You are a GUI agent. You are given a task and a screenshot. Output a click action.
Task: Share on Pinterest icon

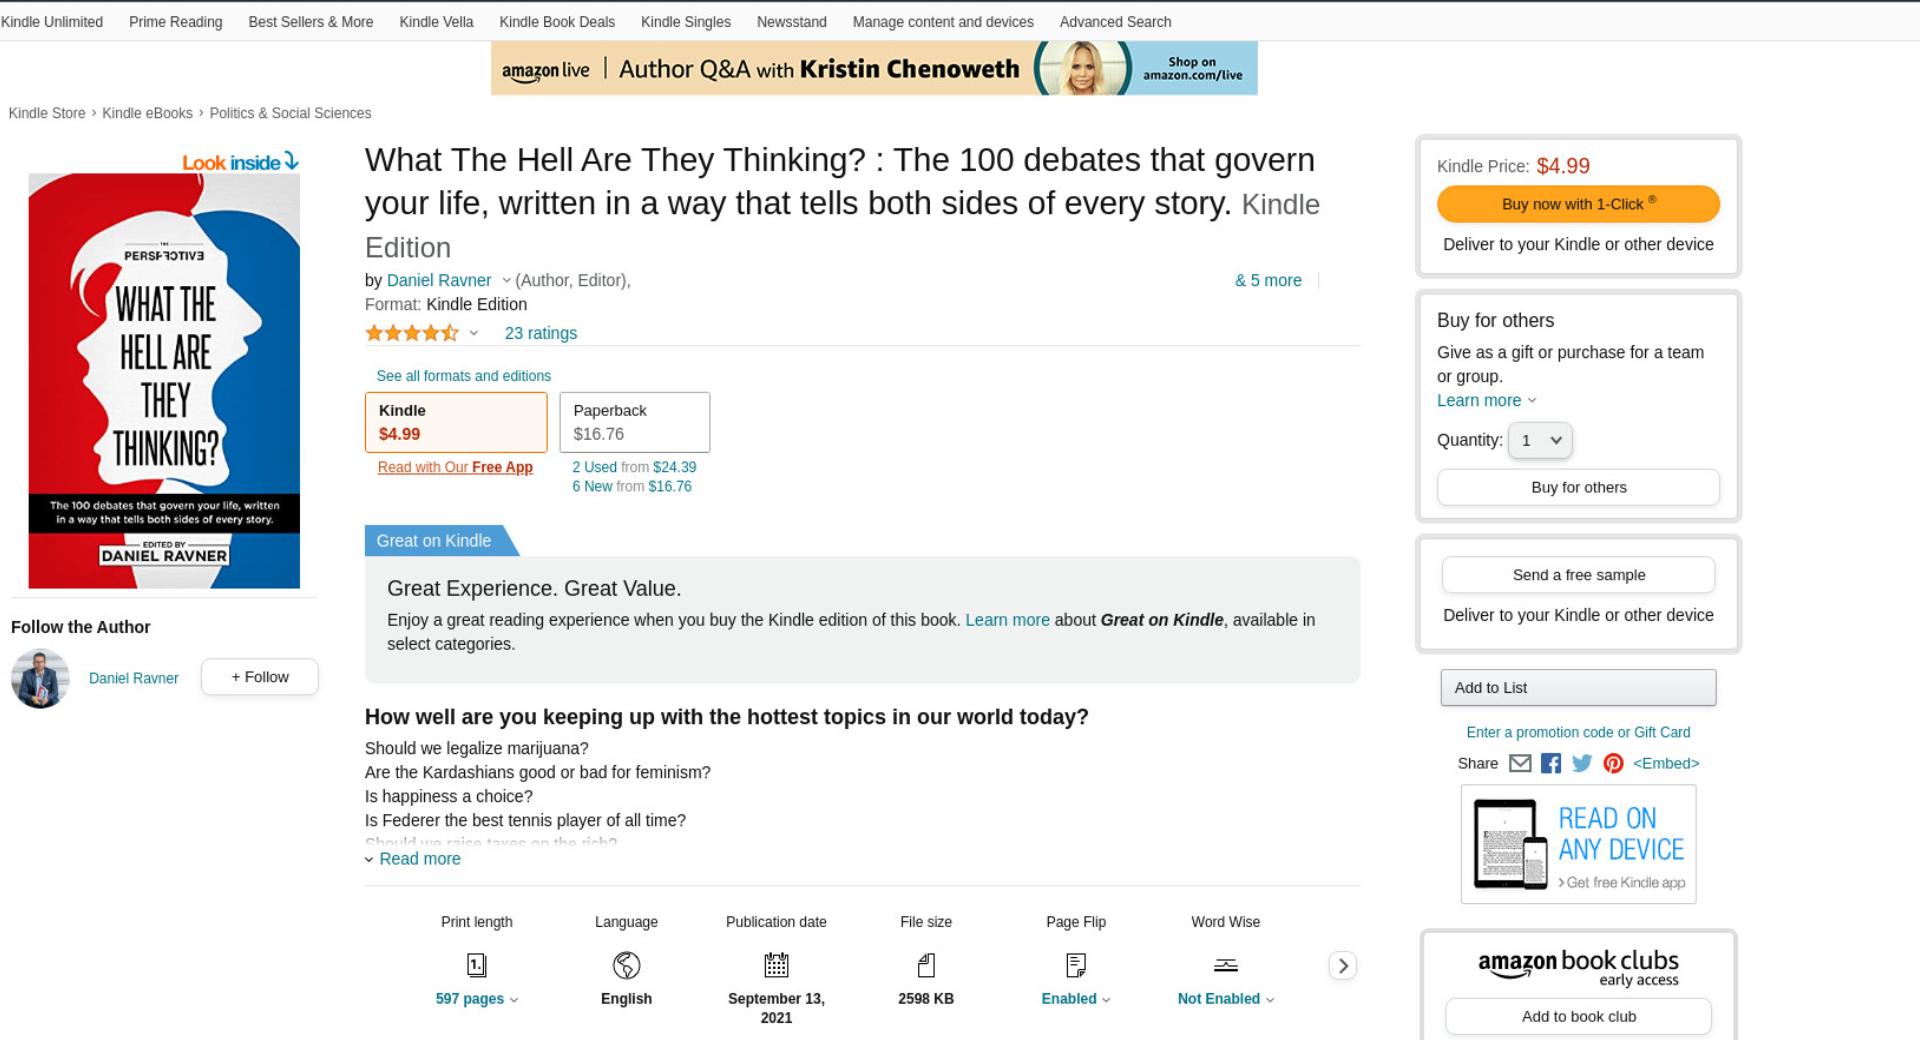tap(1613, 763)
